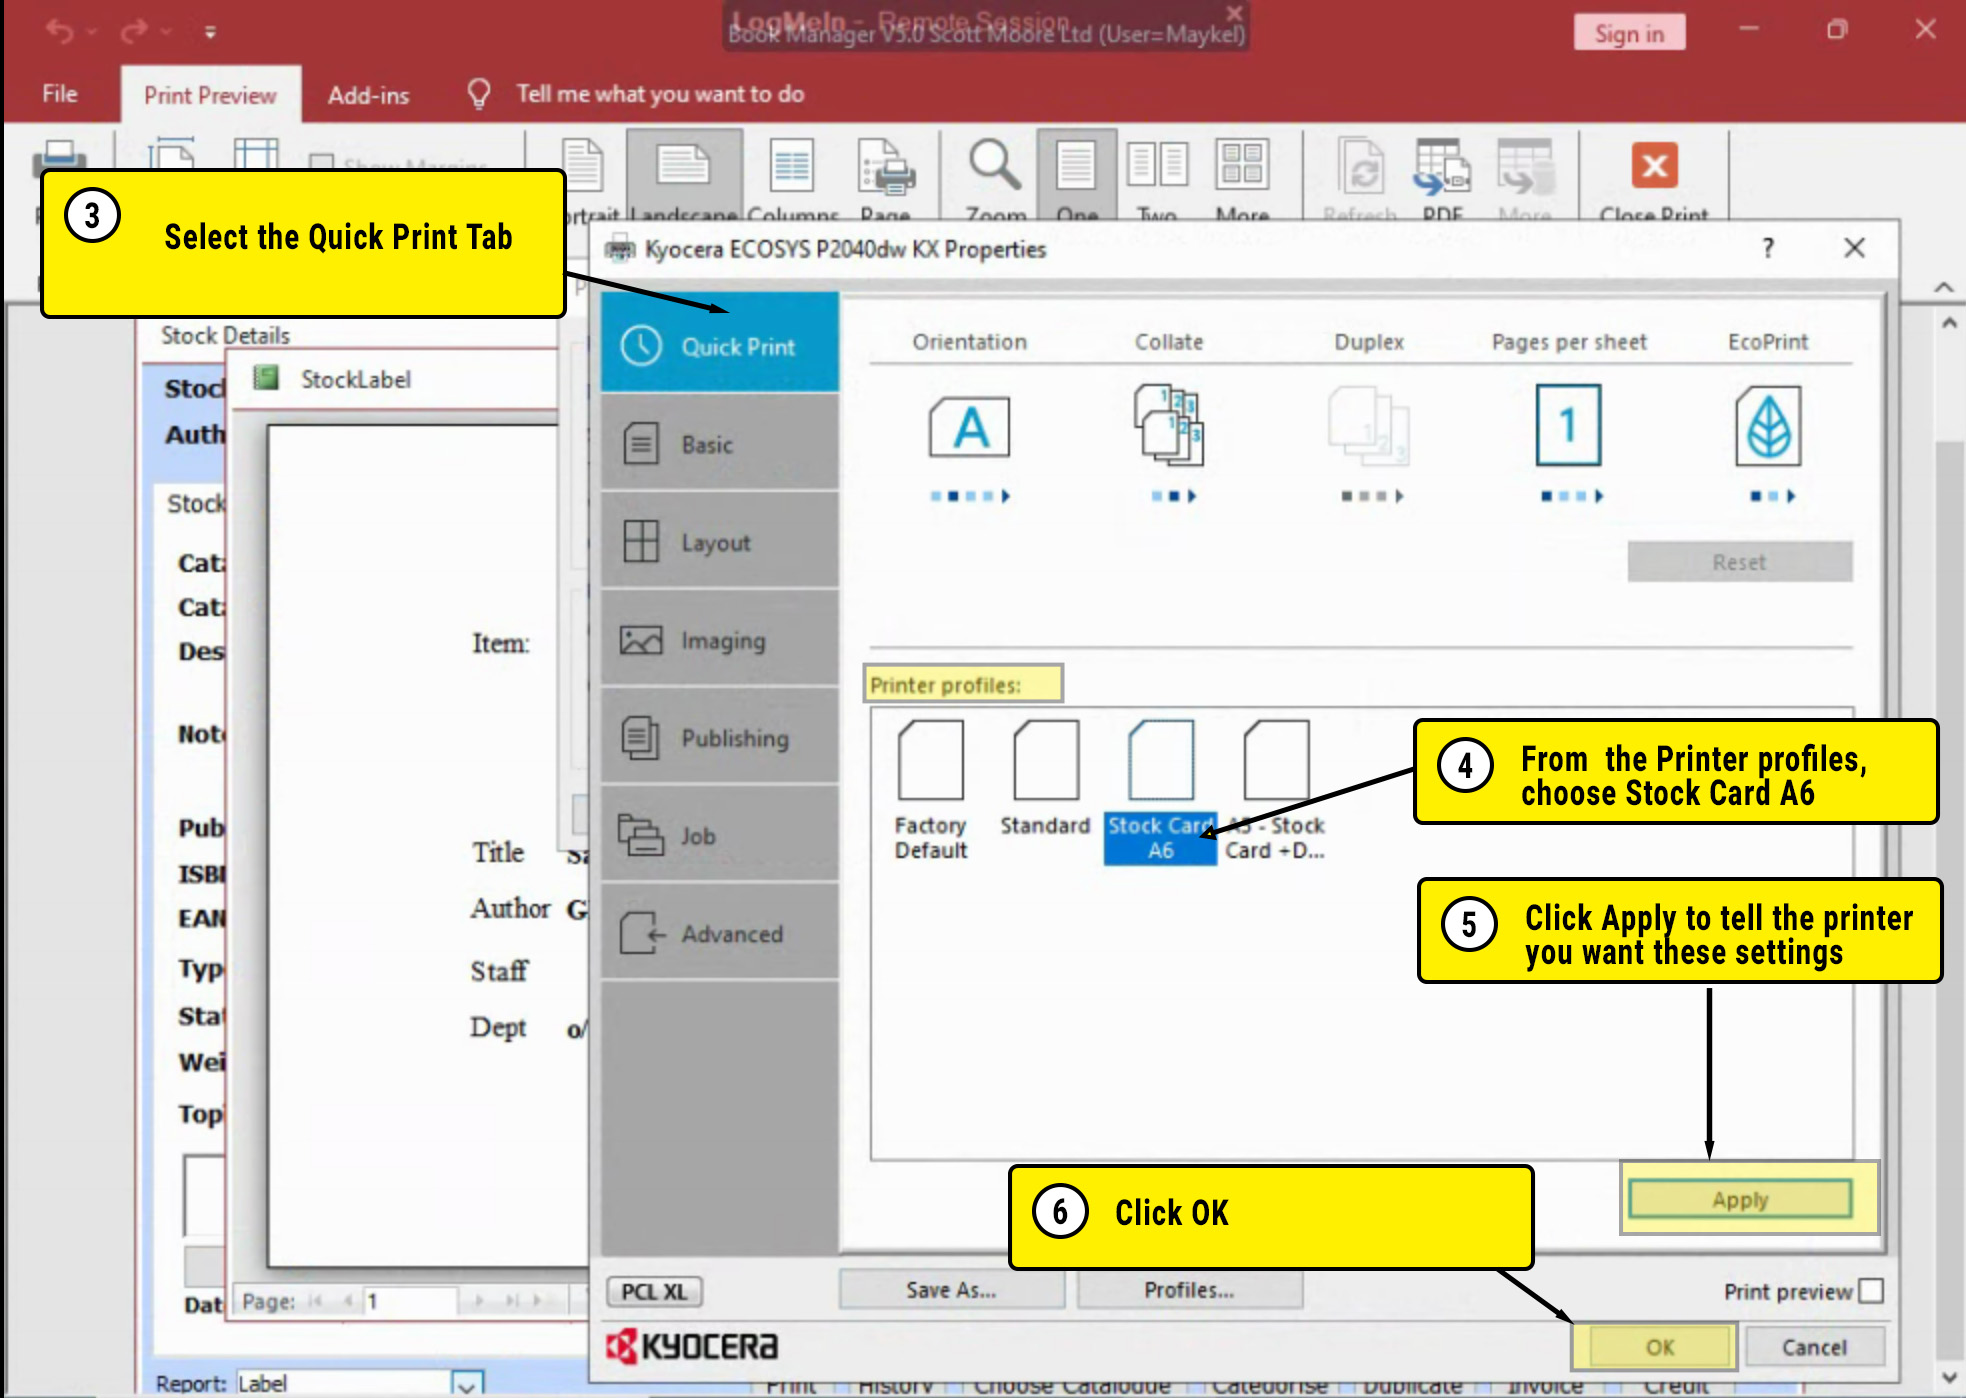Open the Publishing tab

[720, 737]
